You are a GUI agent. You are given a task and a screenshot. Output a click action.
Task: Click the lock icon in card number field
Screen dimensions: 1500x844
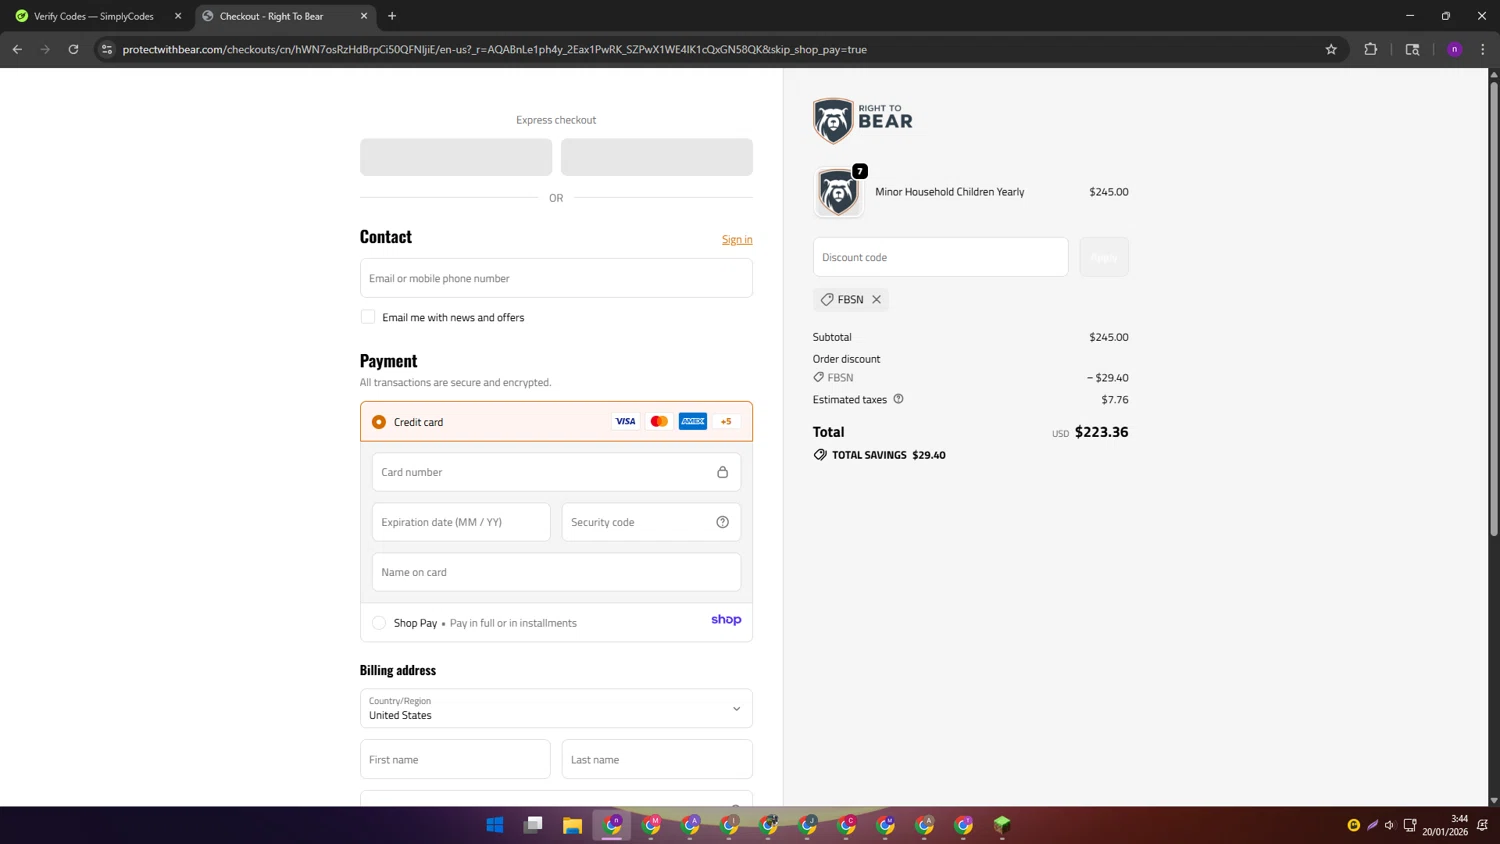tap(722, 472)
